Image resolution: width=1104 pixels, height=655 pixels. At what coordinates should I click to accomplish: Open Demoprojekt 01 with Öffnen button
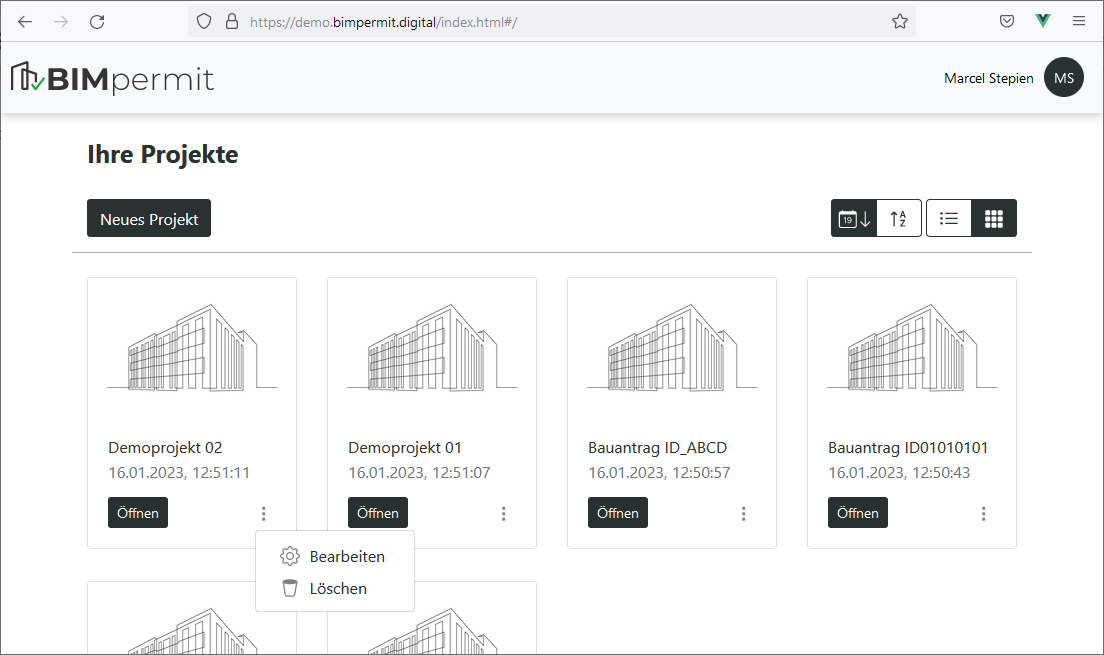pos(378,513)
